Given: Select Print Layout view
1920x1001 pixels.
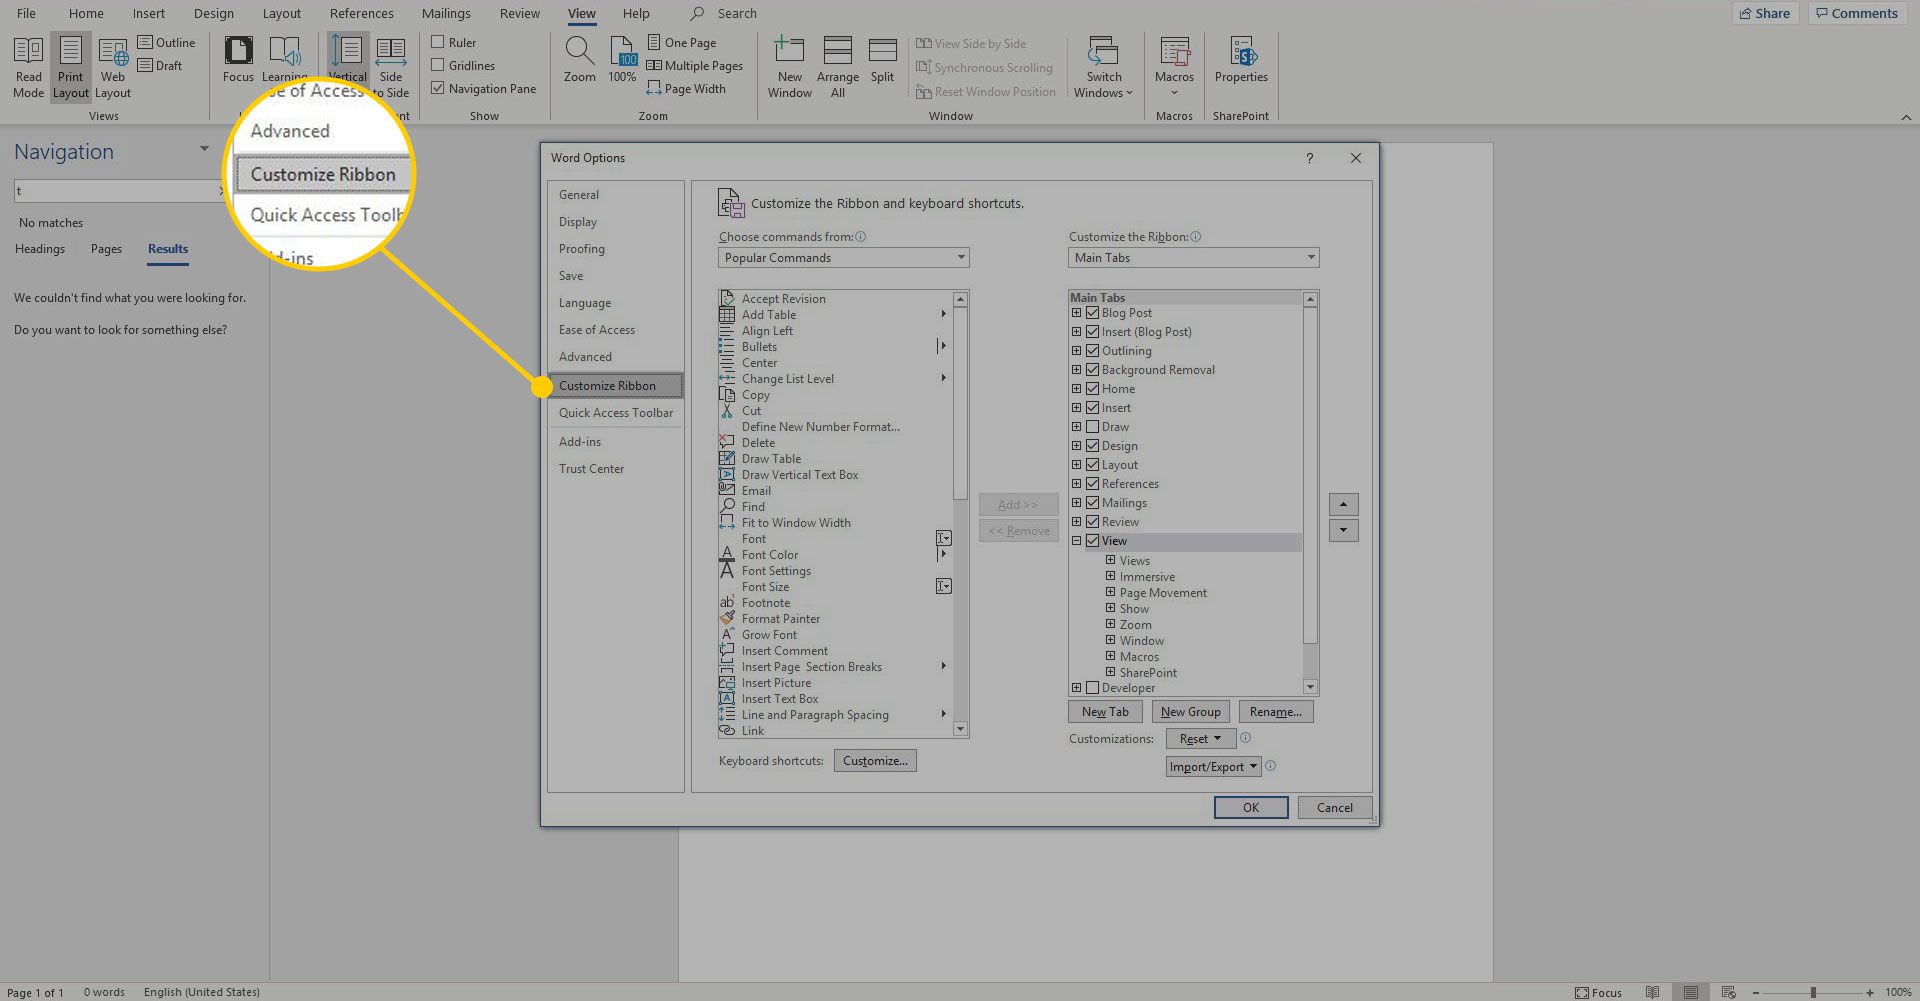Looking at the screenshot, I should tap(70, 67).
